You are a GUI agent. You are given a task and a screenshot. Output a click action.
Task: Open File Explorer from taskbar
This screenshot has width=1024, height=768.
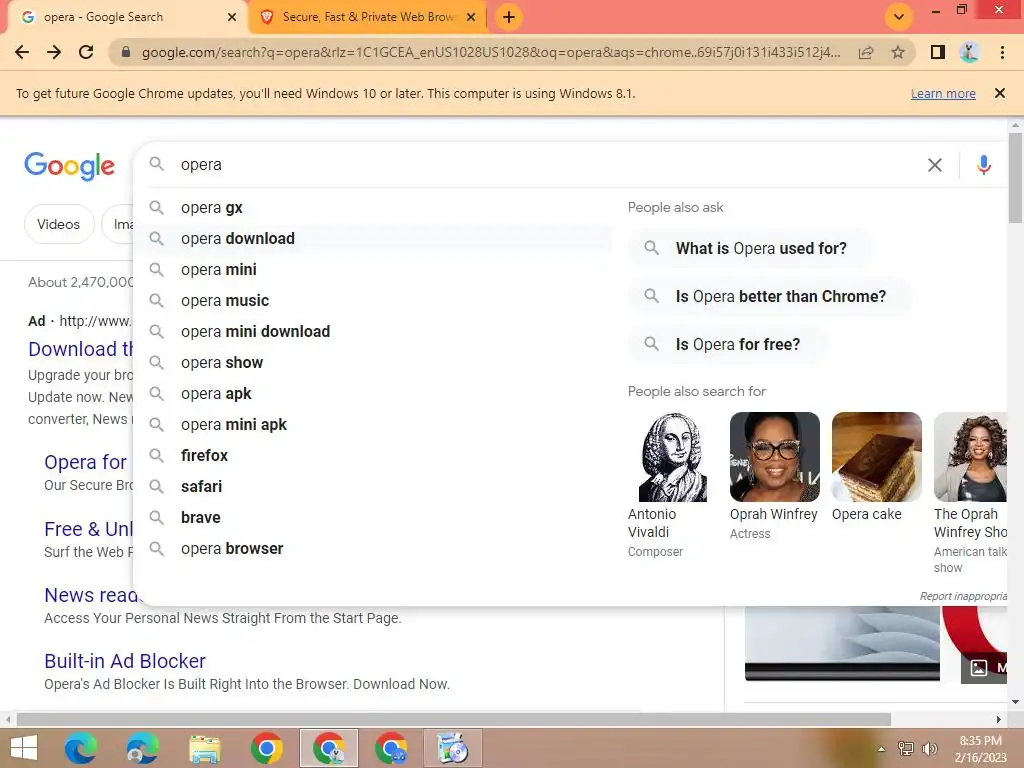pyautogui.click(x=204, y=748)
